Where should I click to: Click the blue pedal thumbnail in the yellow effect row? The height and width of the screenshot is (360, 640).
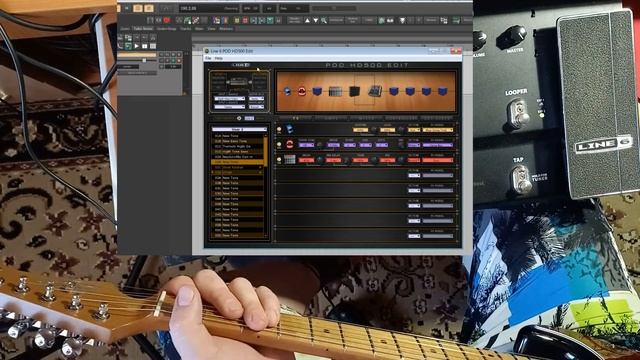tap(289, 129)
